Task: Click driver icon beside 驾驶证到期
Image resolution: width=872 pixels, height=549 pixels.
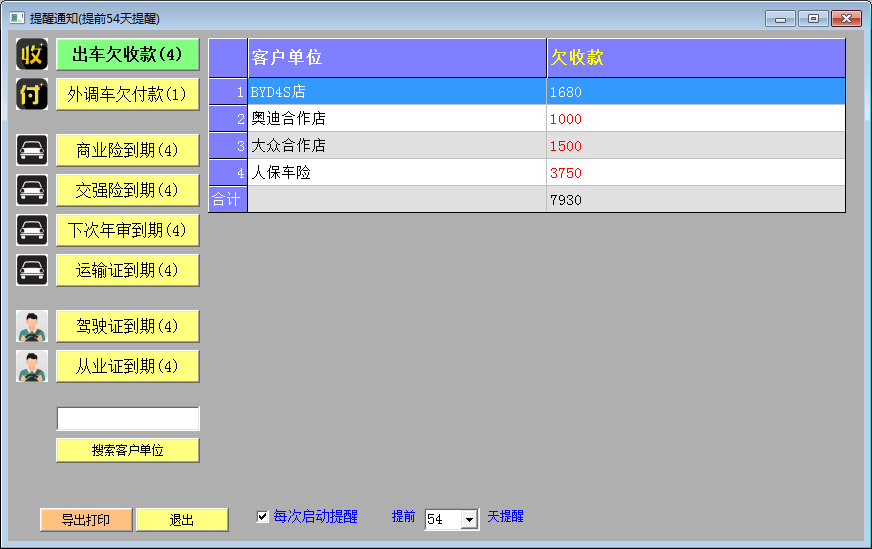Action: [32, 326]
